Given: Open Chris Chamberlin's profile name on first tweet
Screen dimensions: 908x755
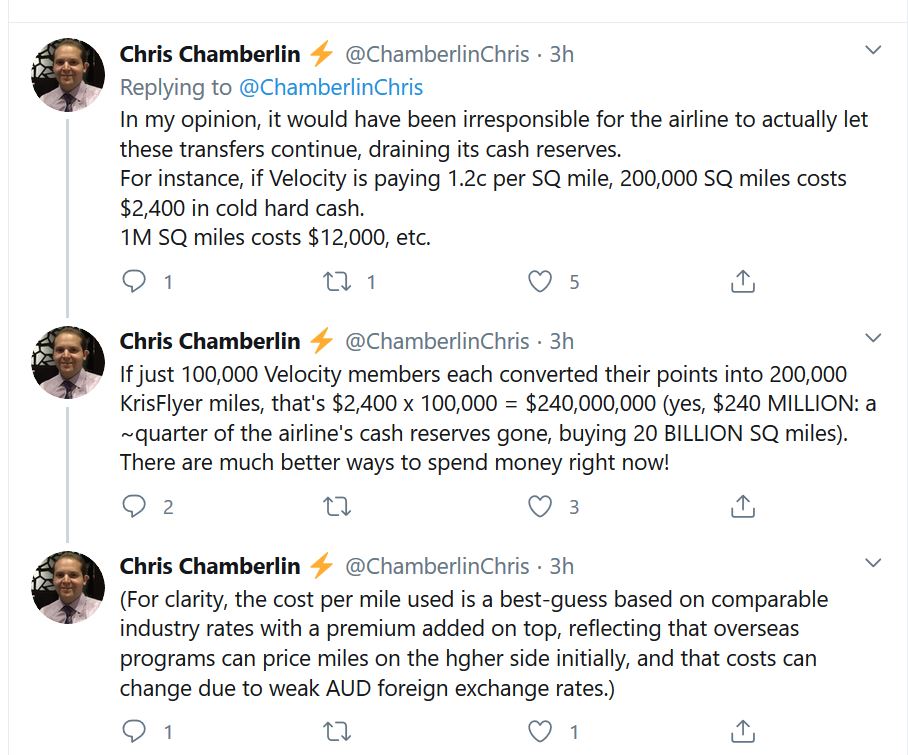Looking at the screenshot, I should click(x=210, y=54).
